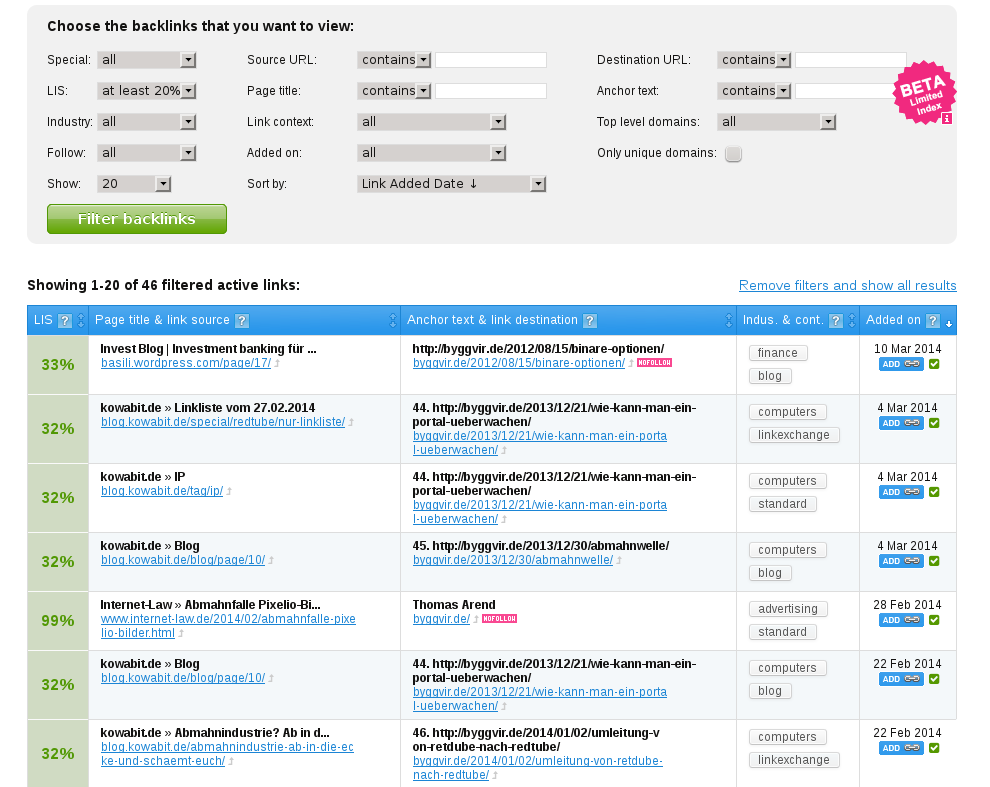Toggle green checkmark in 10 Mar 2014 row
This screenshot has height=787, width=990.
pyautogui.click(x=934, y=364)
